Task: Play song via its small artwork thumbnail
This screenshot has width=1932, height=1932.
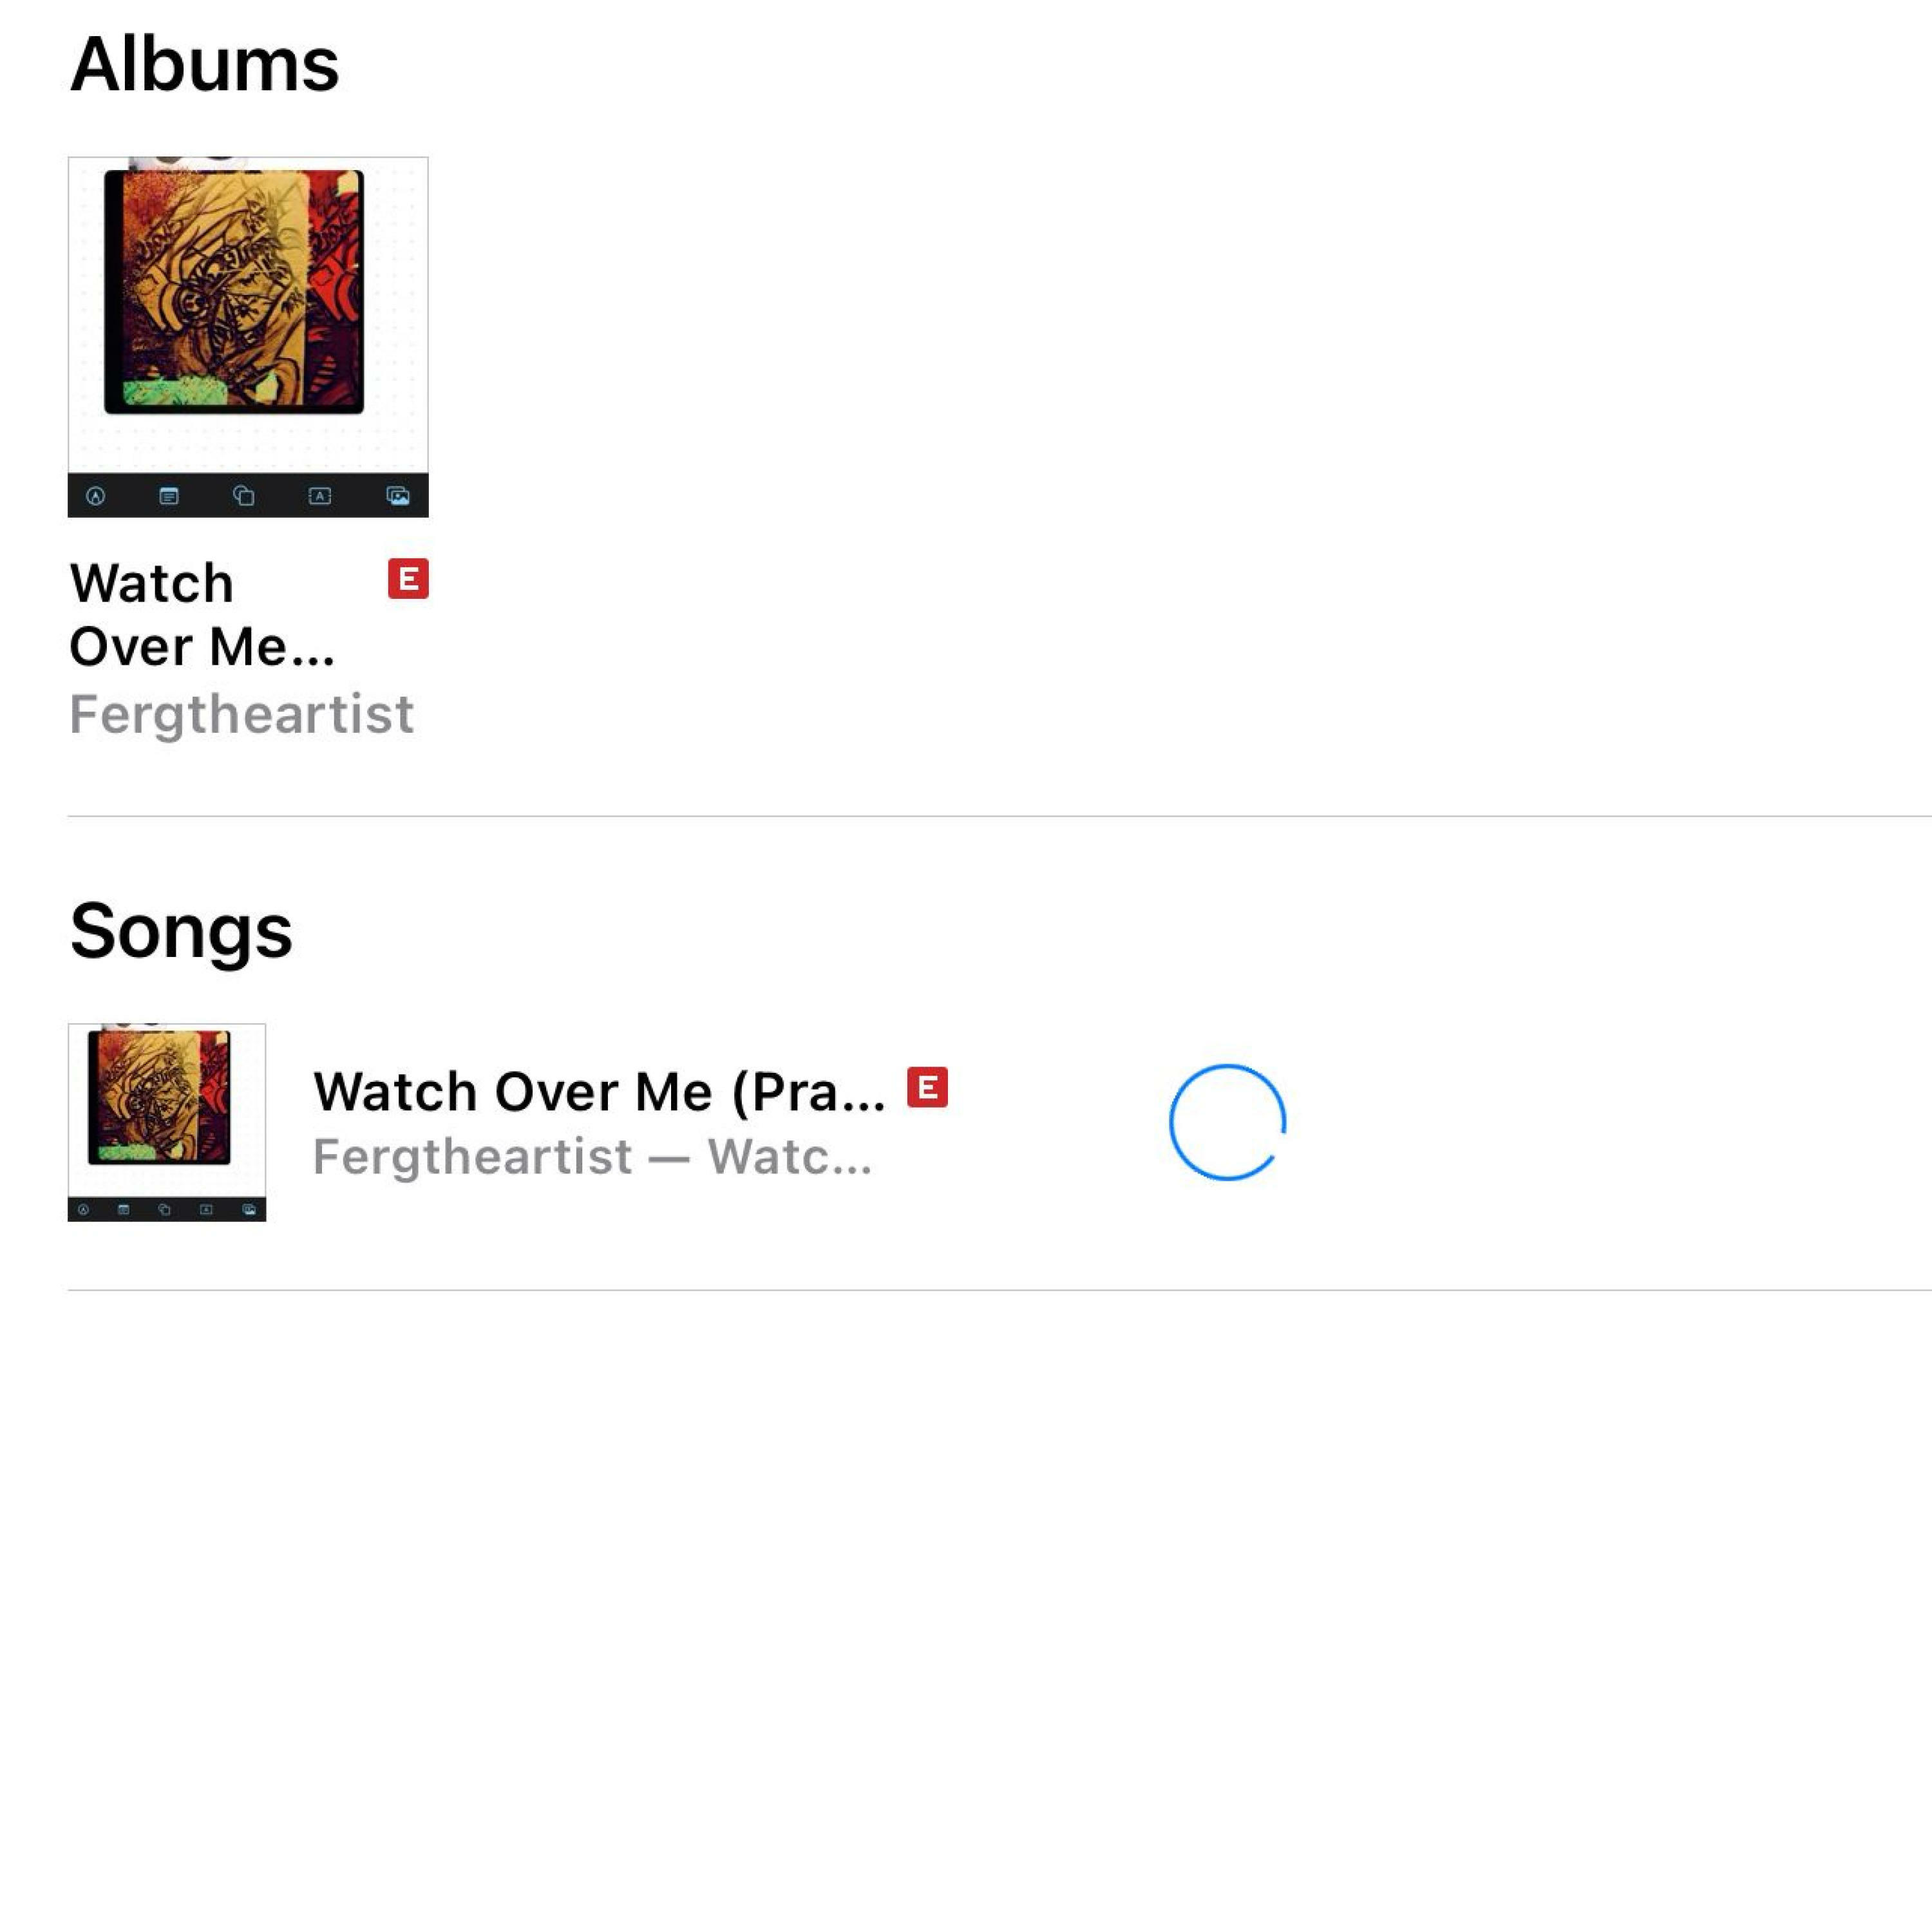Action: (x=167, y=1122)
